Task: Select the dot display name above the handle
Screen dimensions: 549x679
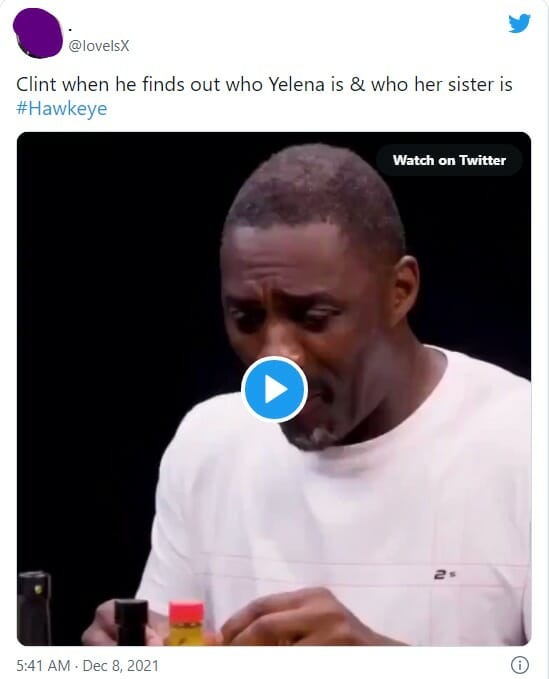Action: pos(70,29)
